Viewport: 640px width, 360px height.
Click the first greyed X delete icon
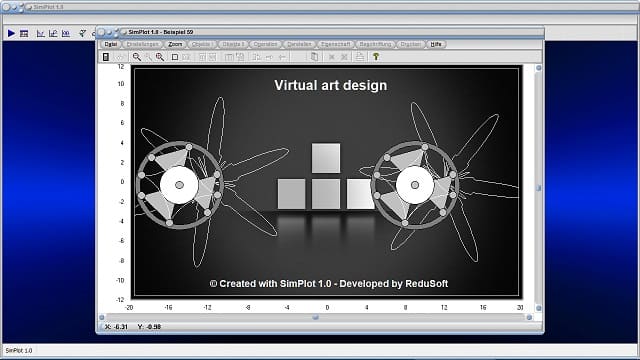tap(332, 57)
